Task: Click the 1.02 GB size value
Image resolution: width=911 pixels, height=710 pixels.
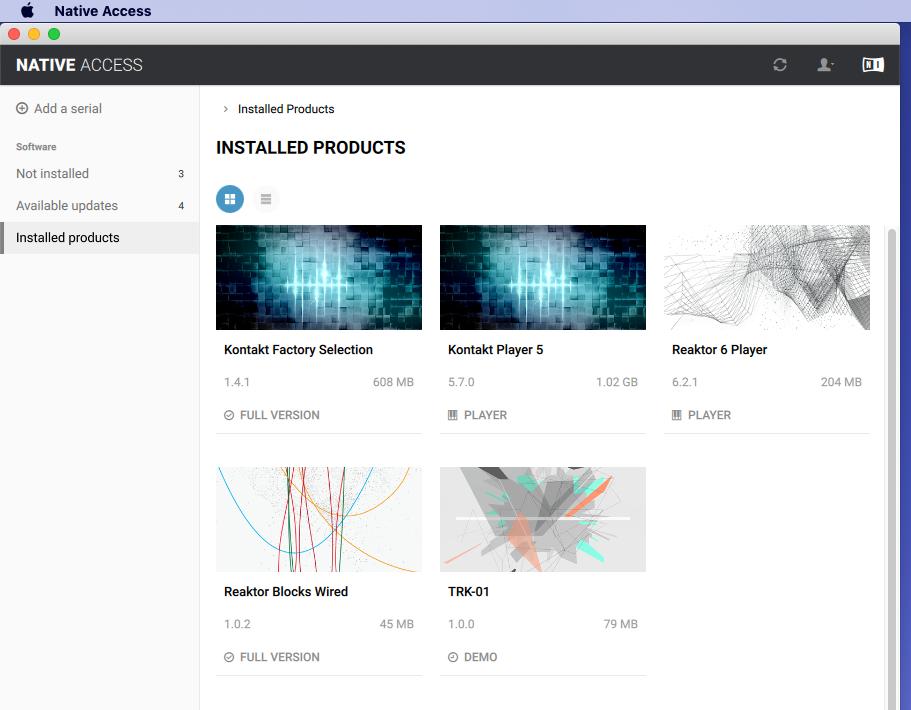Action: click(x=617, y=382)
